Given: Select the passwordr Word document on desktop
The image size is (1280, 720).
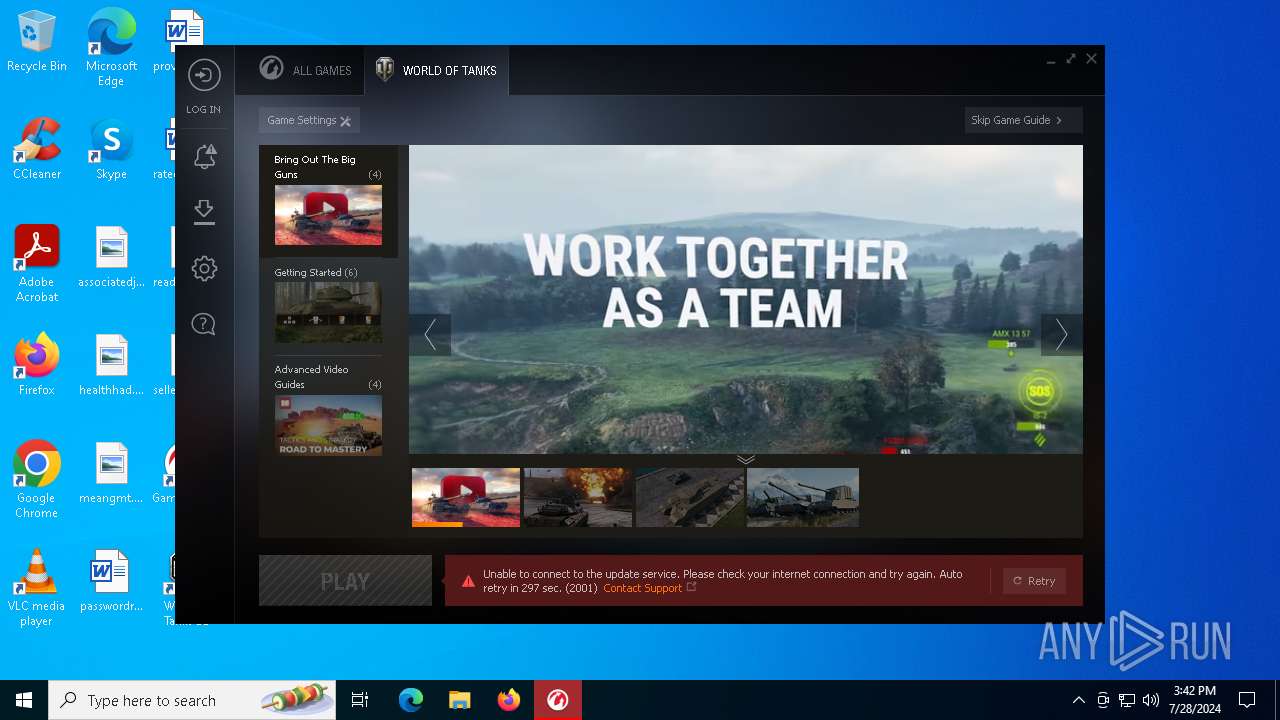Looking at the screenshot, I should 111,581.
